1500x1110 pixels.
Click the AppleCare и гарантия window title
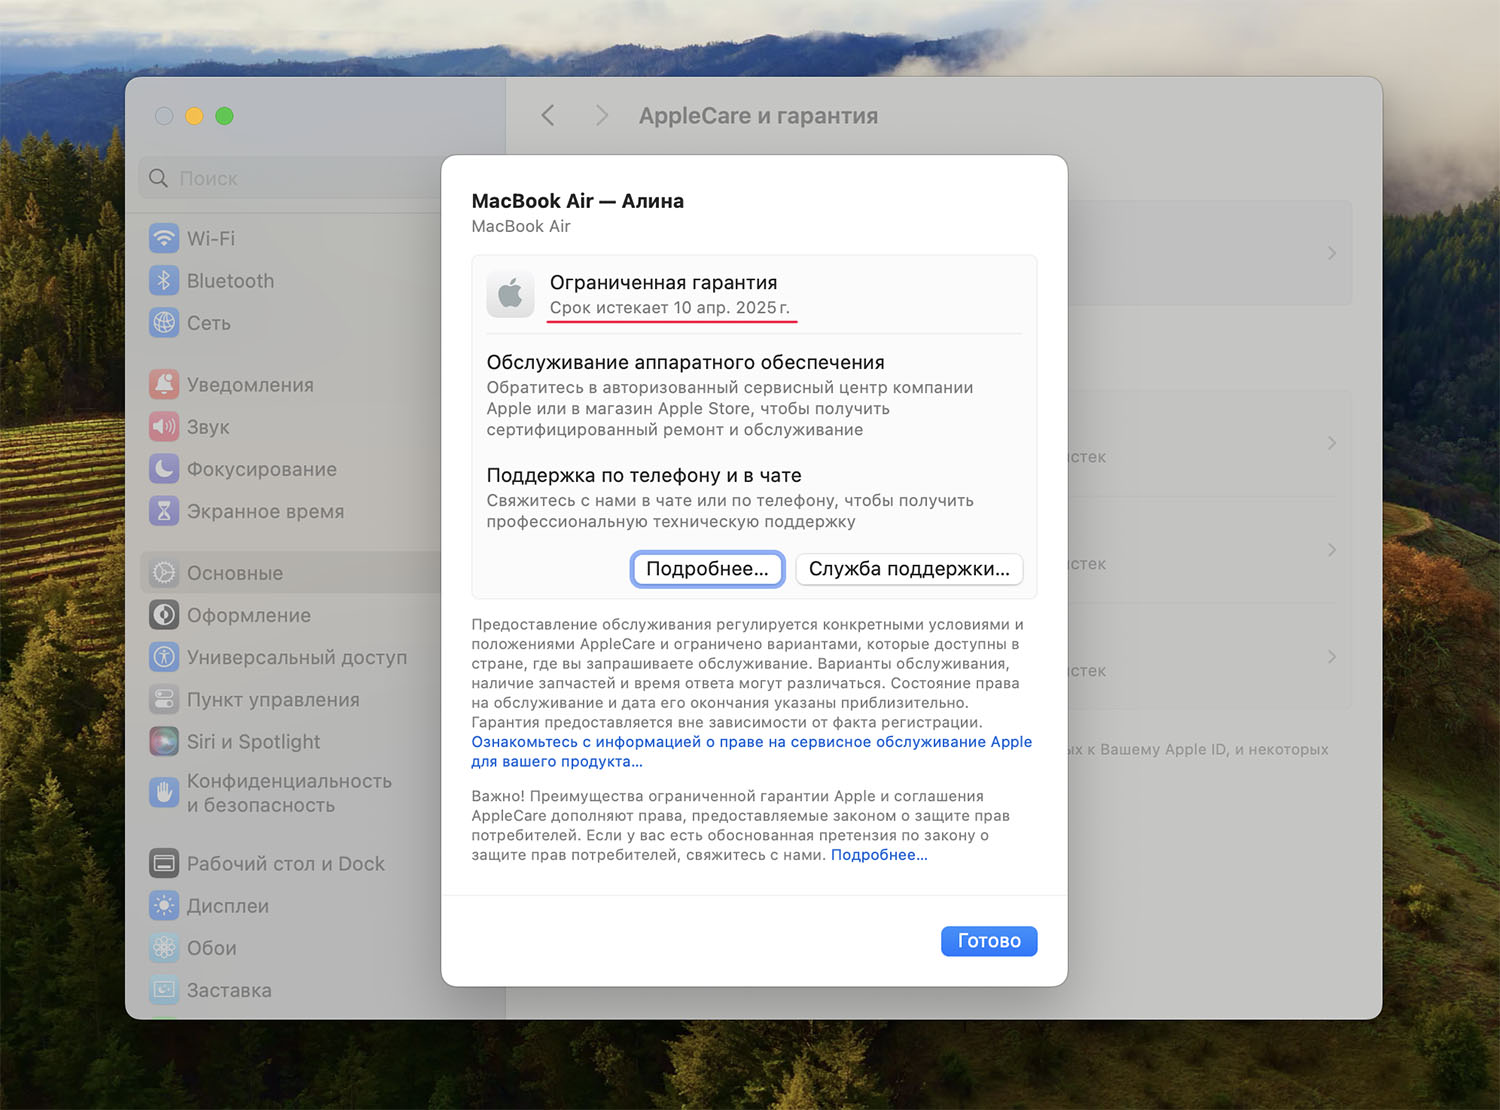[759, 116]
